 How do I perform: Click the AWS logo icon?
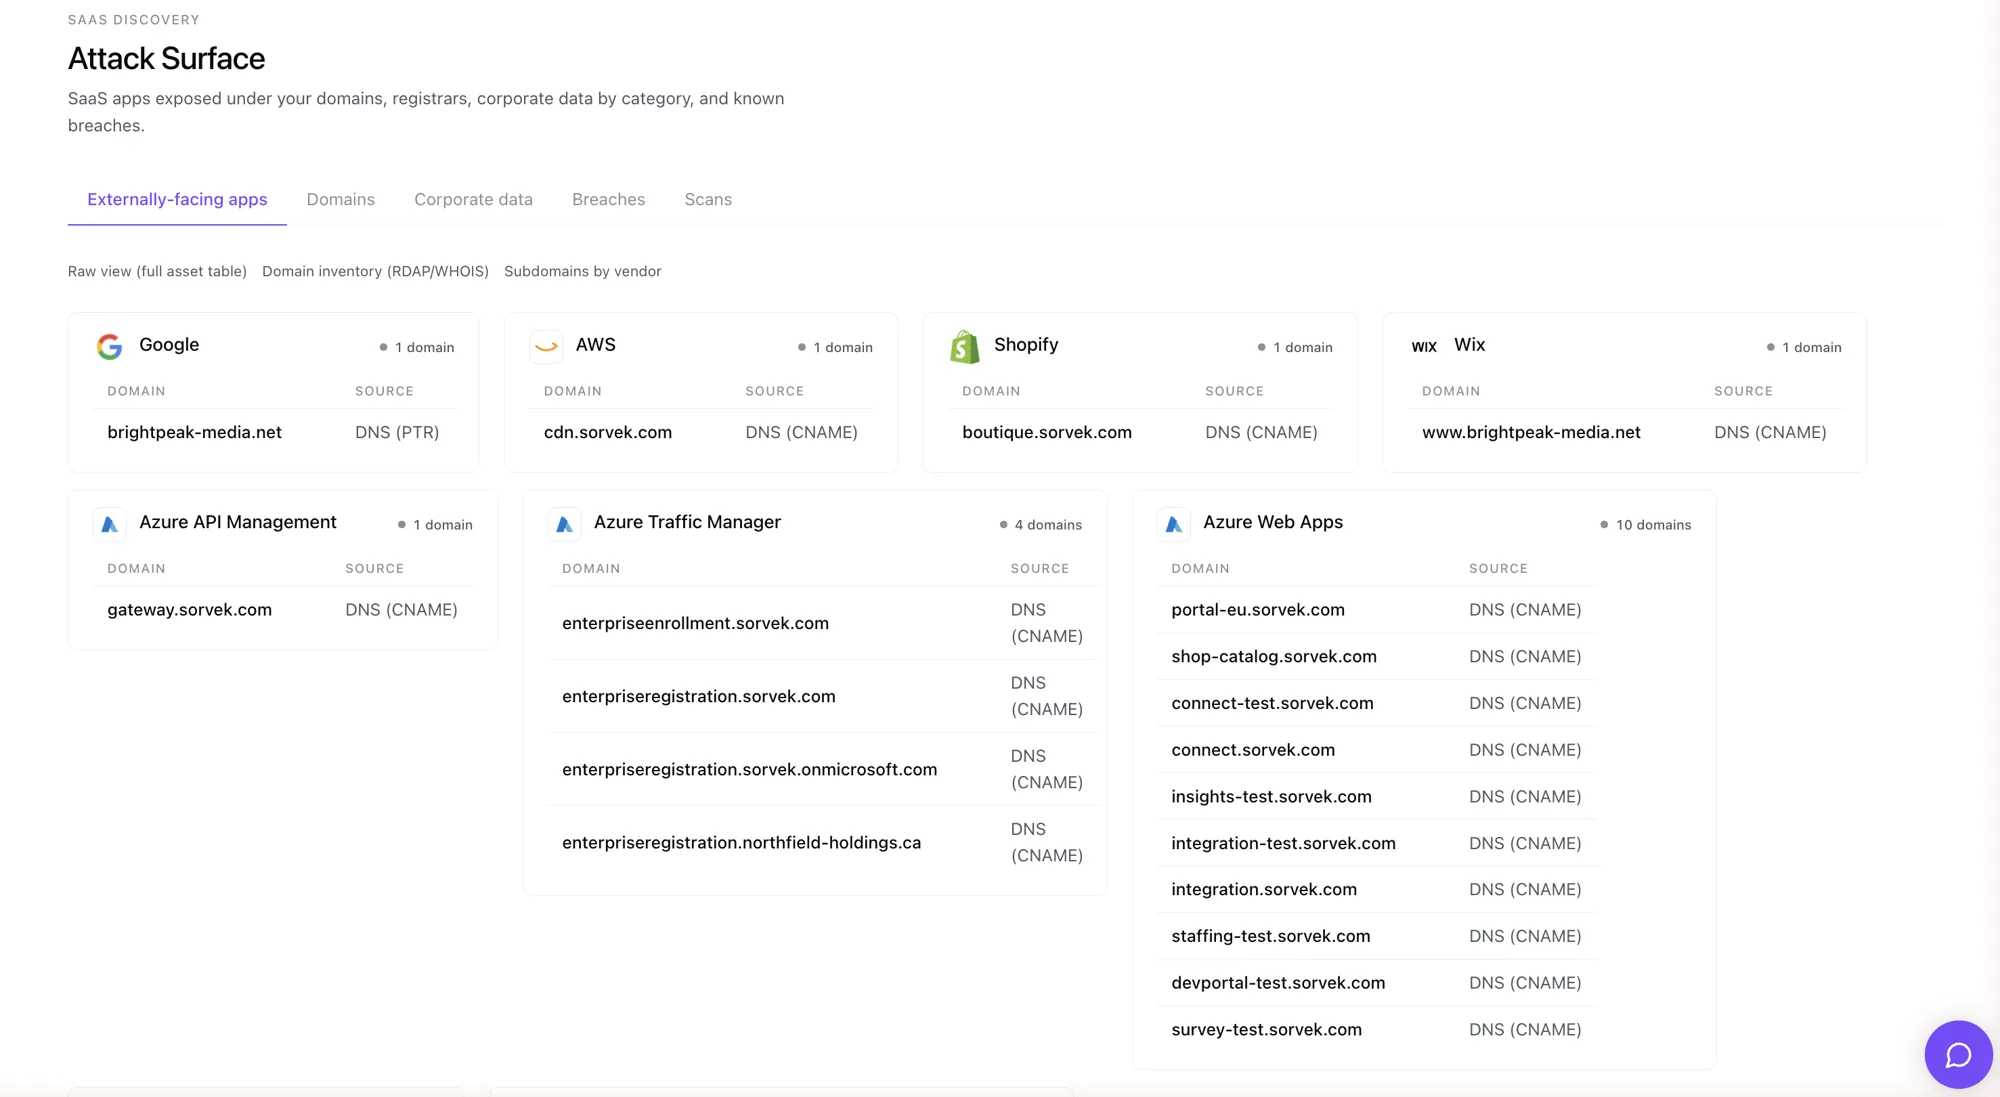coord(546,346)
